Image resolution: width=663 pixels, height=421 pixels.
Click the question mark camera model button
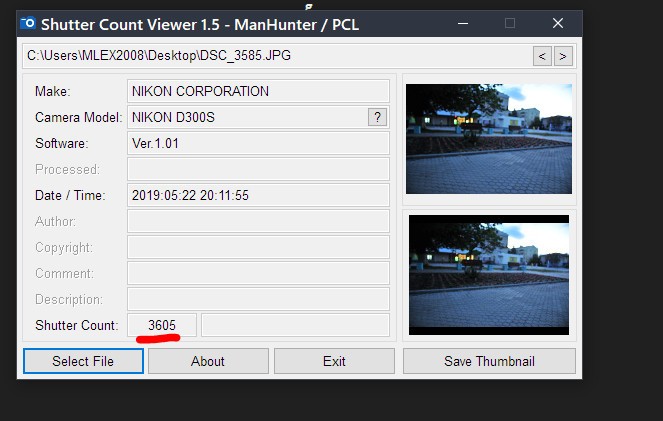pos(377,117)
